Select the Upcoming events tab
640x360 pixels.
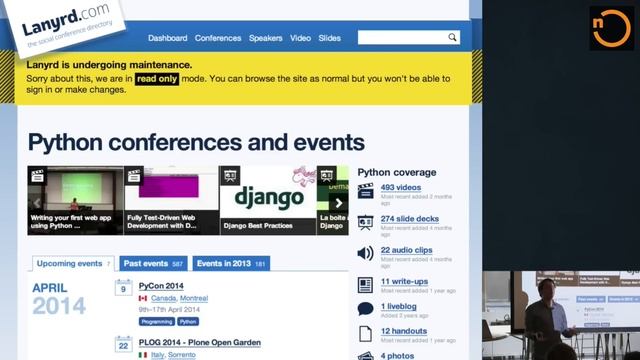(x=73, y=264)
